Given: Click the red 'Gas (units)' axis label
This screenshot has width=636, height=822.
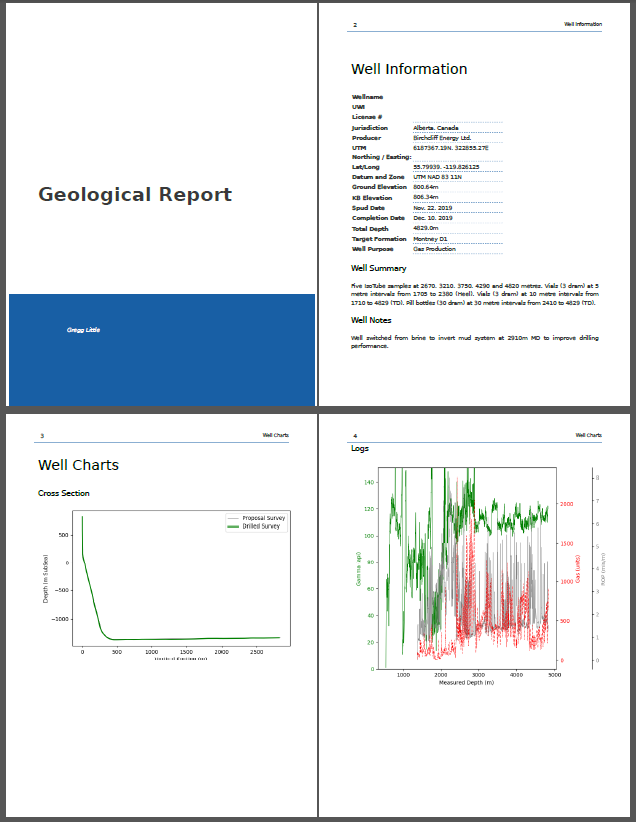Looking at the screenshot, I should coord(578,569).
